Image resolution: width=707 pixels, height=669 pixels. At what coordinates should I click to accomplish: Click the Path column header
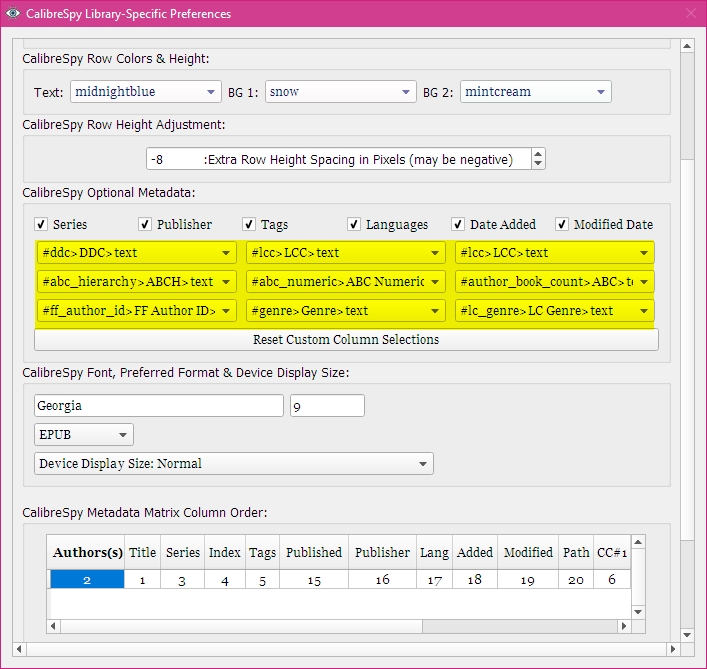[x=576, y=552]
